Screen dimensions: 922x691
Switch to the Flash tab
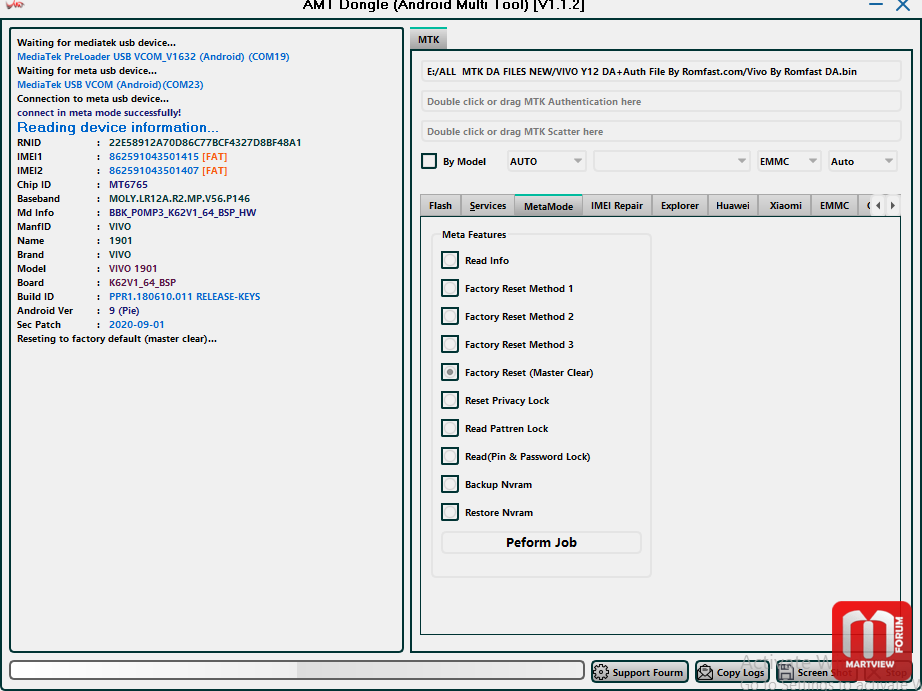[x=440, y=206]
